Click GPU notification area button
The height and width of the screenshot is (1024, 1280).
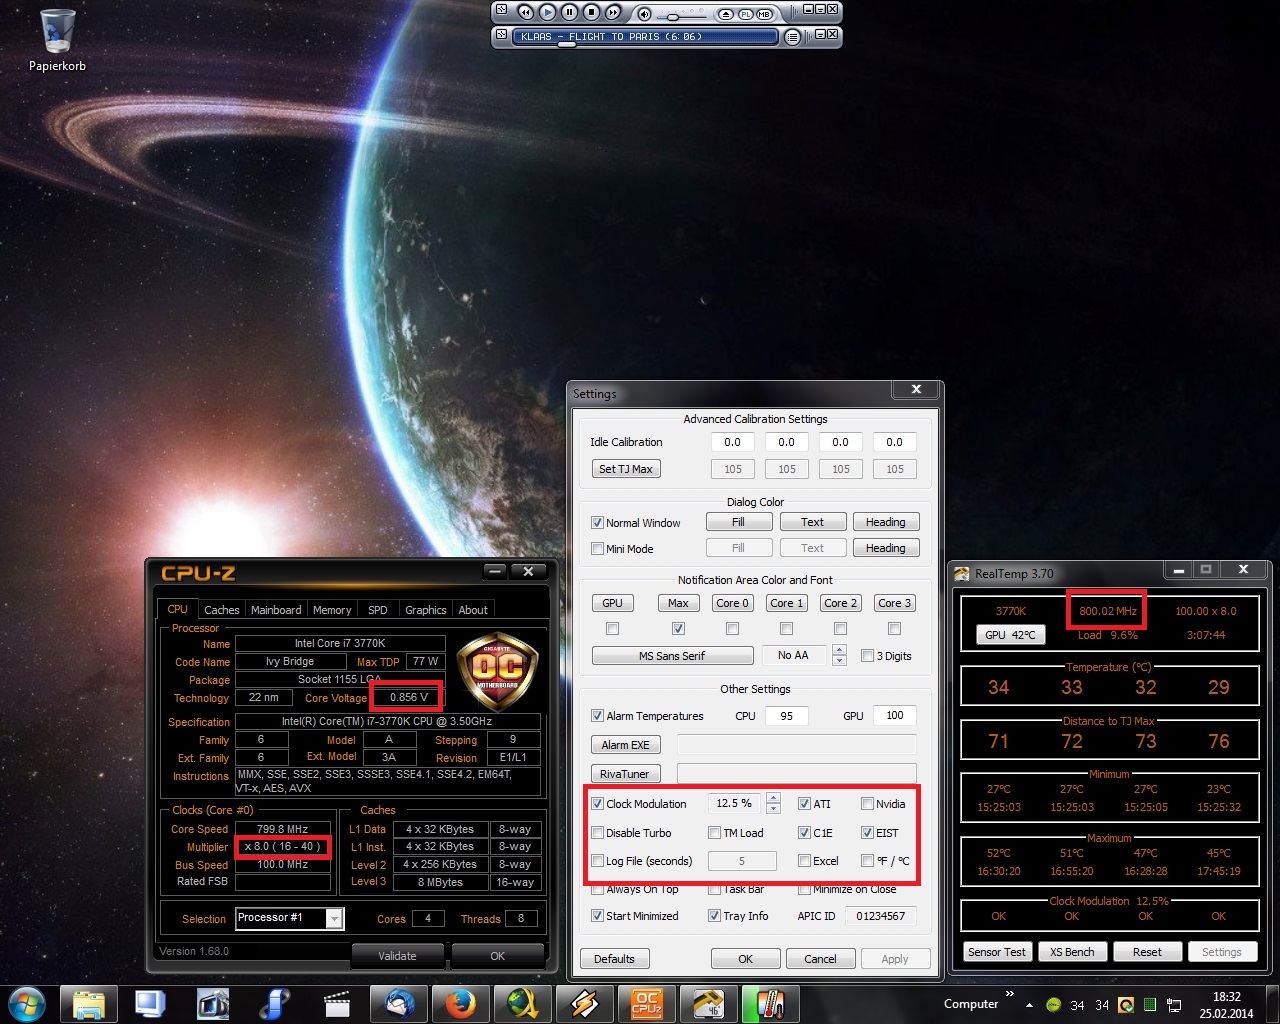coord(612,603)
